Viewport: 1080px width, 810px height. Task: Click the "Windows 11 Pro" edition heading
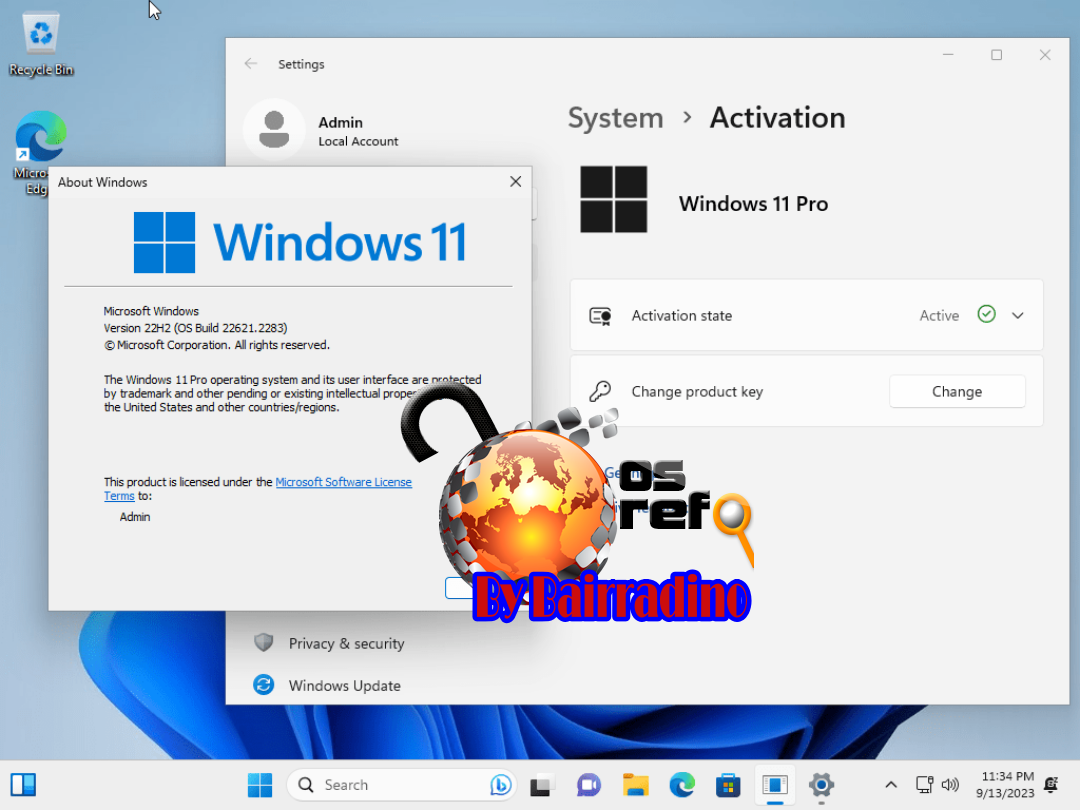tap(754, 204)
